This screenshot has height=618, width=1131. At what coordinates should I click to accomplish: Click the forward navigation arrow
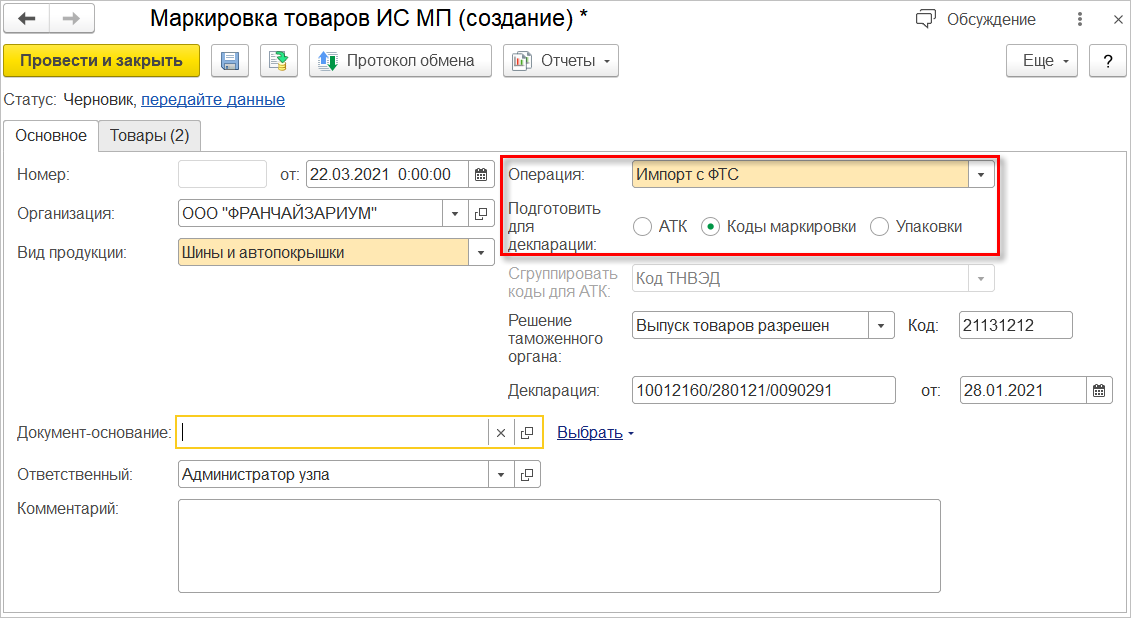pyautogui.click(x=71, y=19)
